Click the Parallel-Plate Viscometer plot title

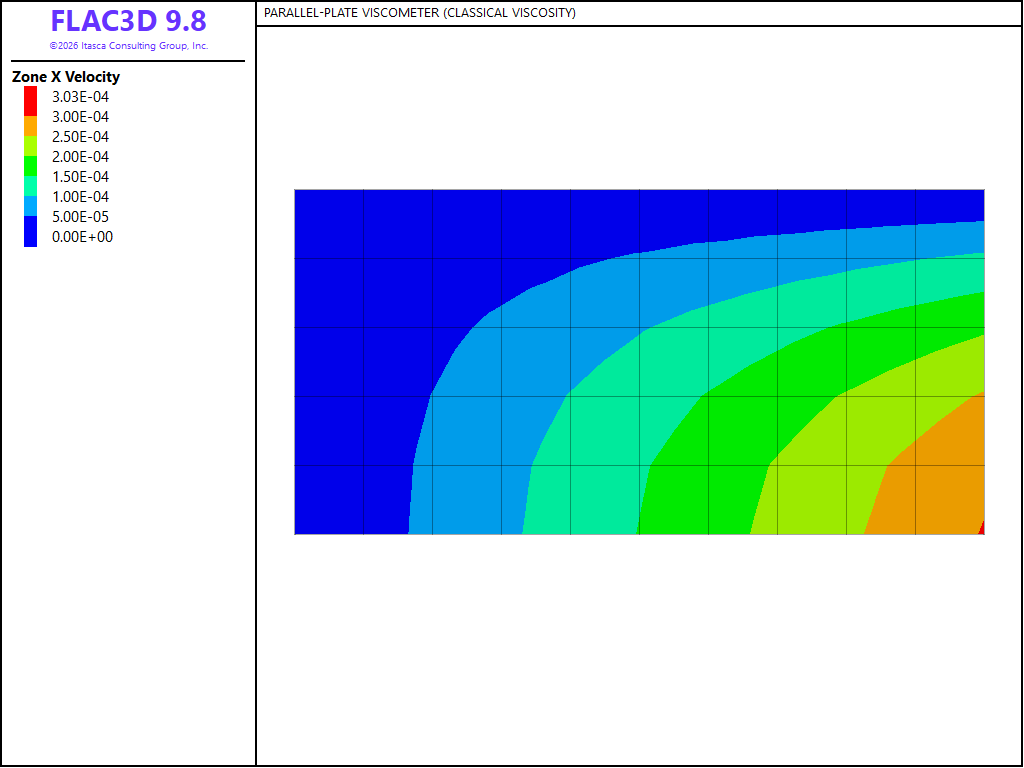pos(420,13)
